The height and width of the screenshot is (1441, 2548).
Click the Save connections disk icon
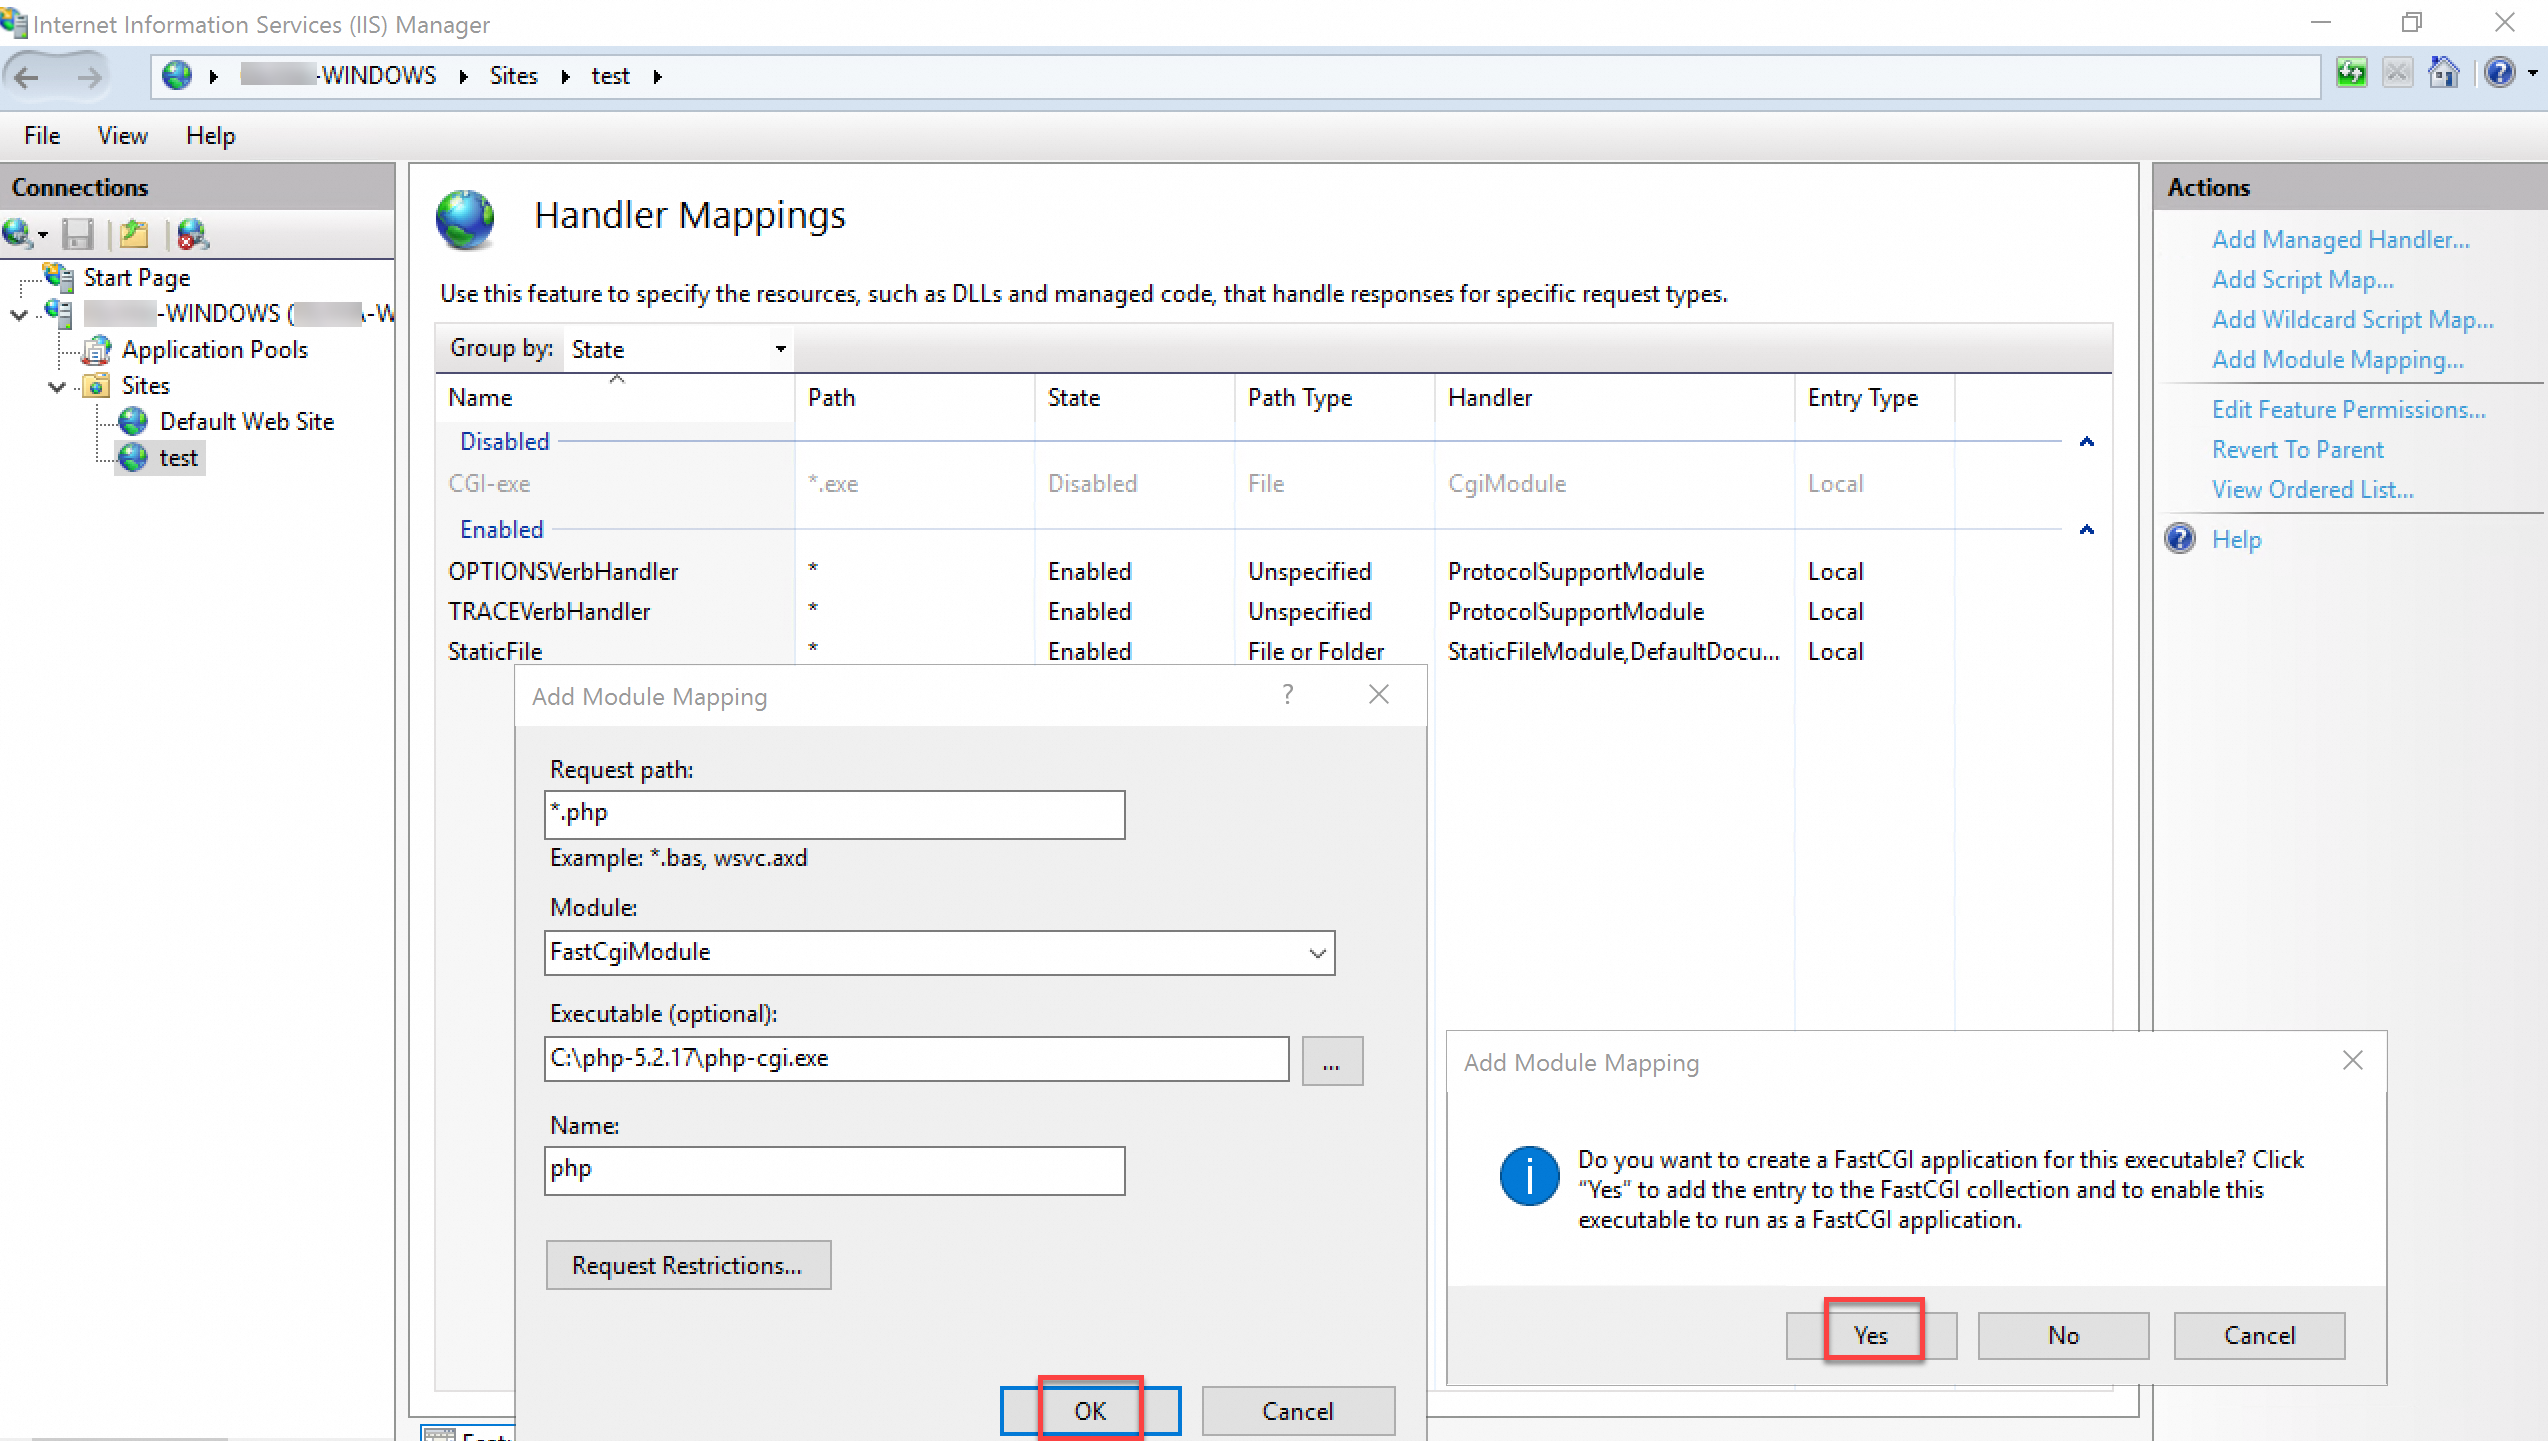pyautogui.click(x=77, y=234)
